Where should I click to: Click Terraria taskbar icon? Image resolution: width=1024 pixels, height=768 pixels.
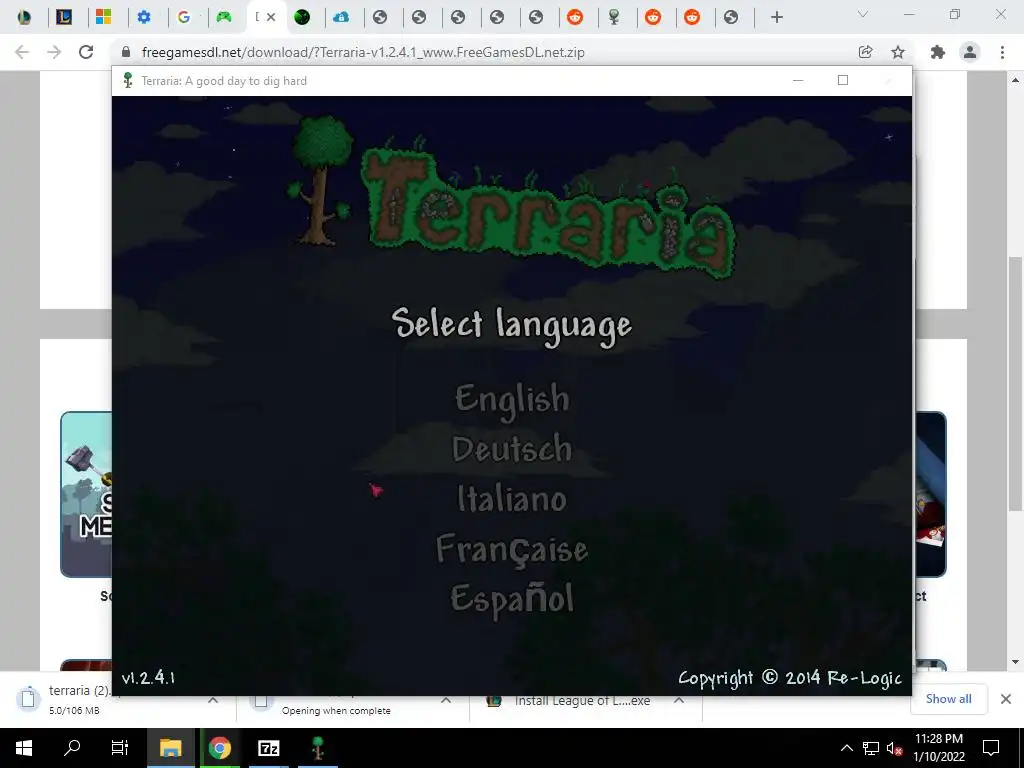[317, 748]
